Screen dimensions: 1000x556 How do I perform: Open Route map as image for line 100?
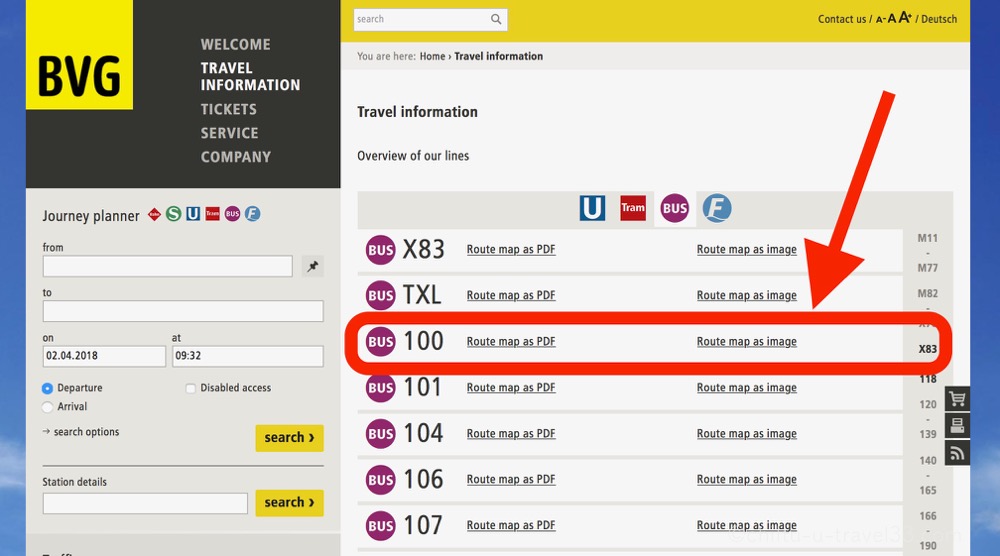pos(747,341)
